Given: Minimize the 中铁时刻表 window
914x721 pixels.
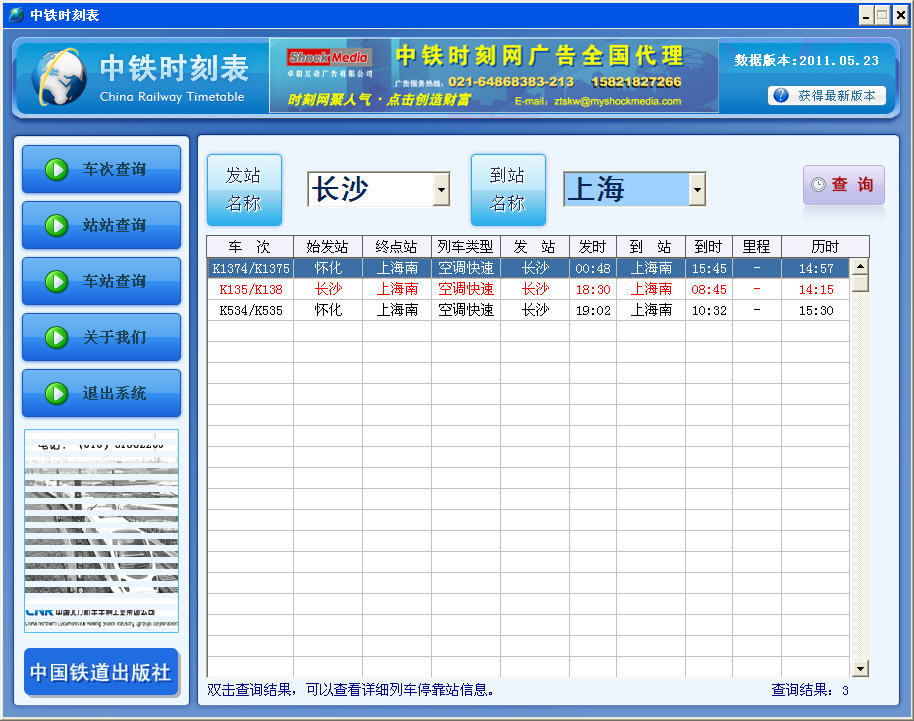Looking at the screenshot, I should pyautogui.click(x=866, y=15).
